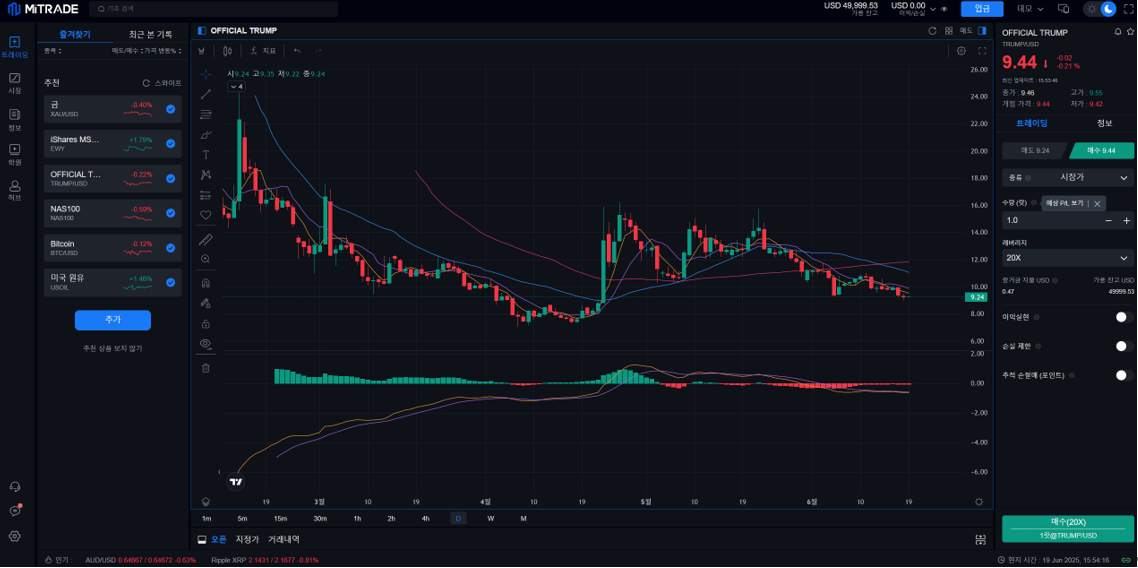Close the 예상 P/L 보기 tooltip
This screenshot has width=1138, height=568.
click(x=1097, y=204)
